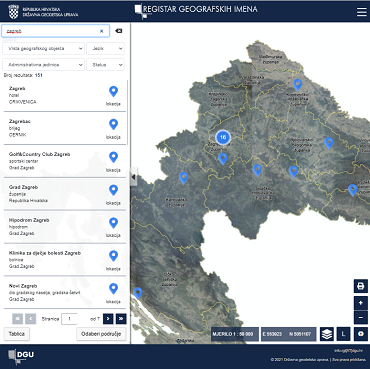Open the Jezik dropdown
The height and width of the screenshot is (369, 370).
coord(105,48)
